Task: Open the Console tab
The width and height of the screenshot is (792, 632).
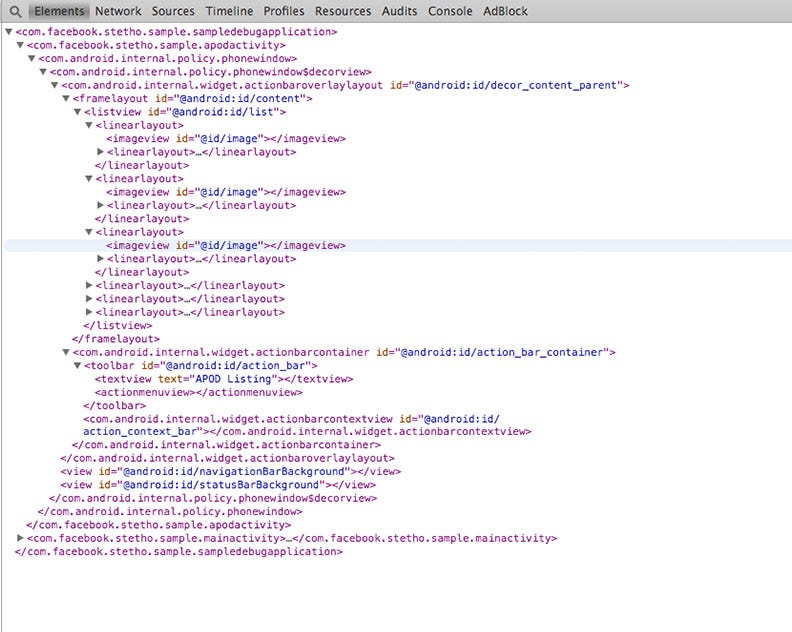Action: point(450,11)
